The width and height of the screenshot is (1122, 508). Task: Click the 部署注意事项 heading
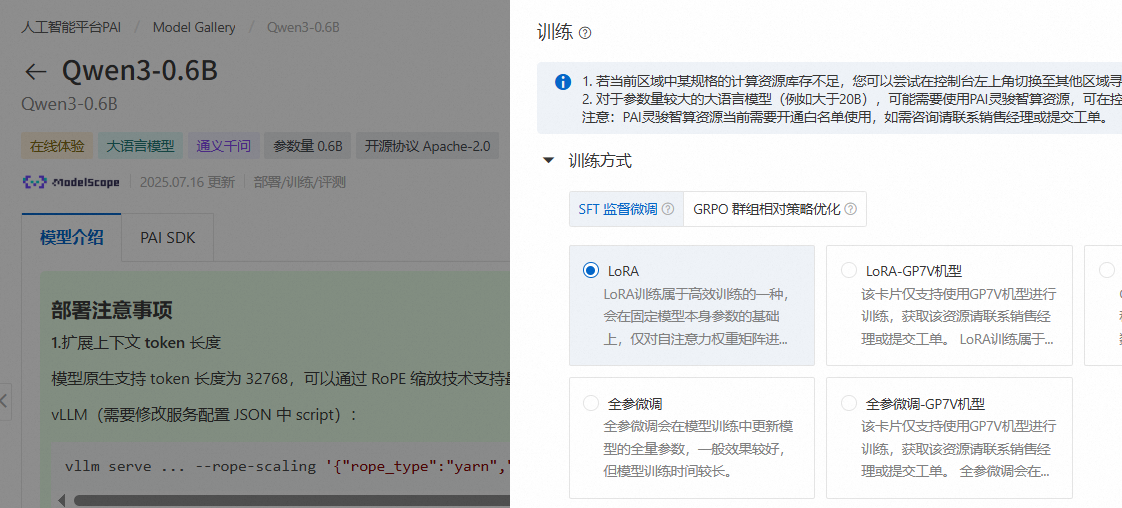(x=112, y=310)
